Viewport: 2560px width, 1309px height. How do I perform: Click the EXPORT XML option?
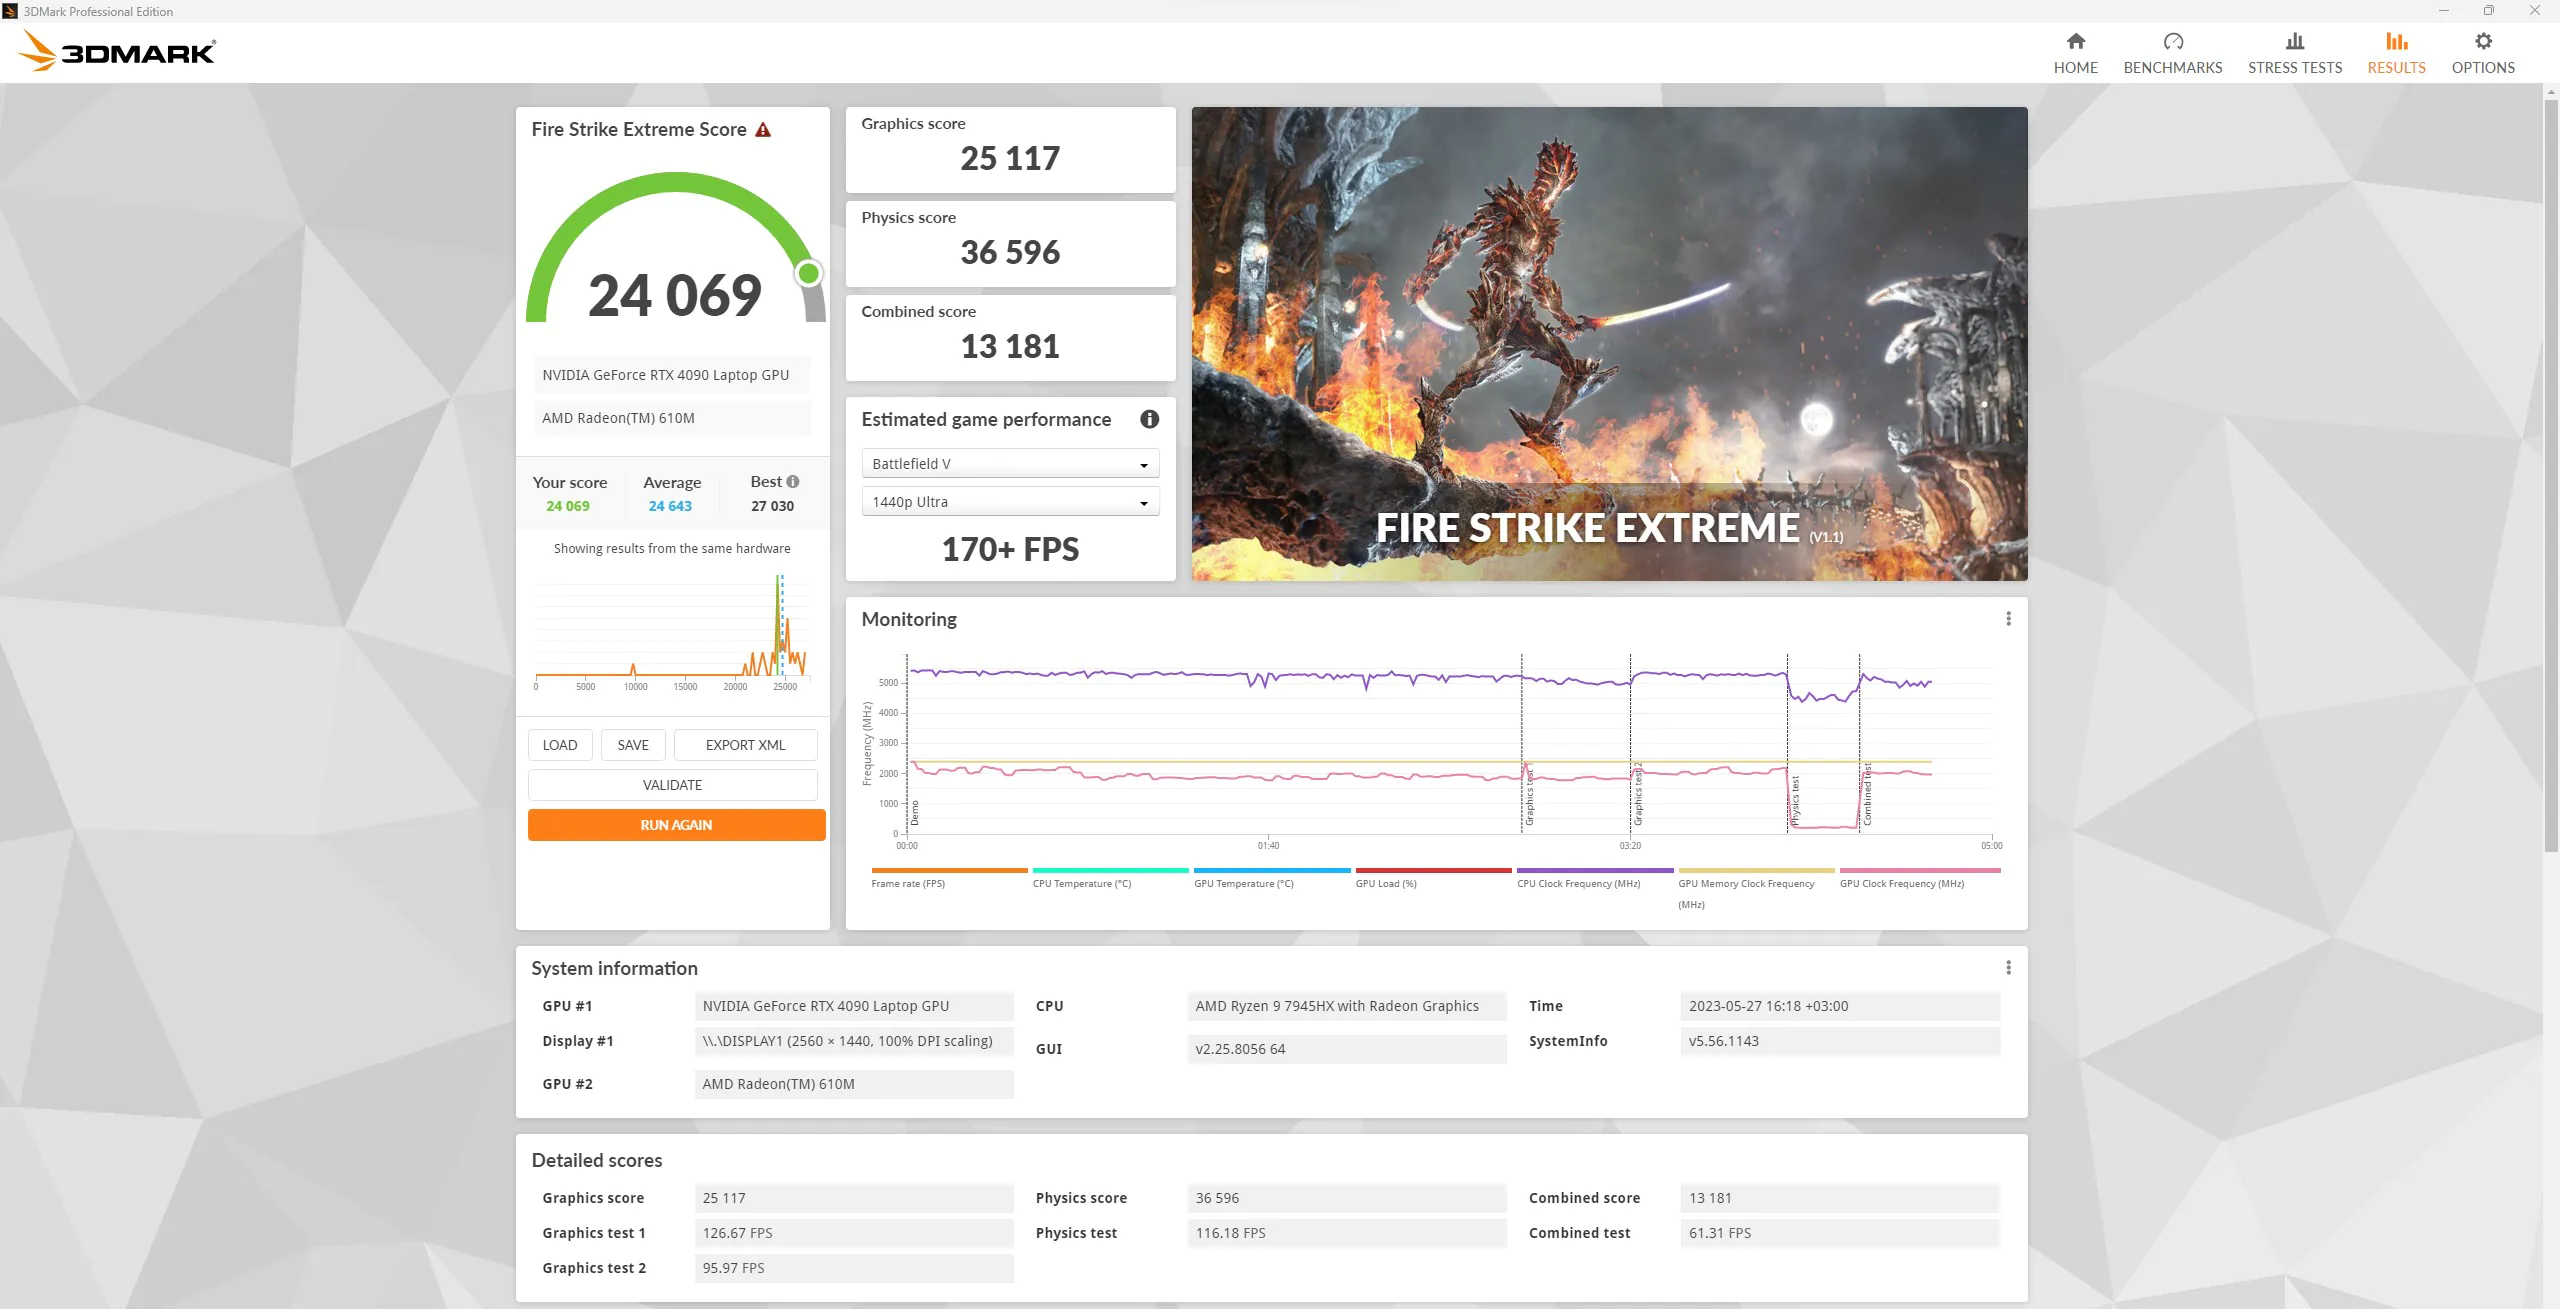744,743
